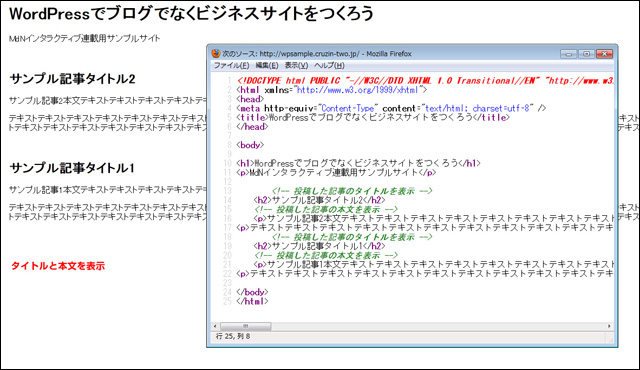Viewport: 640px width, 370px height.
Task: Click the subtitle MdNインタラクティブ連載用サンプルサイト on page
Action: (x=84, y=38)
